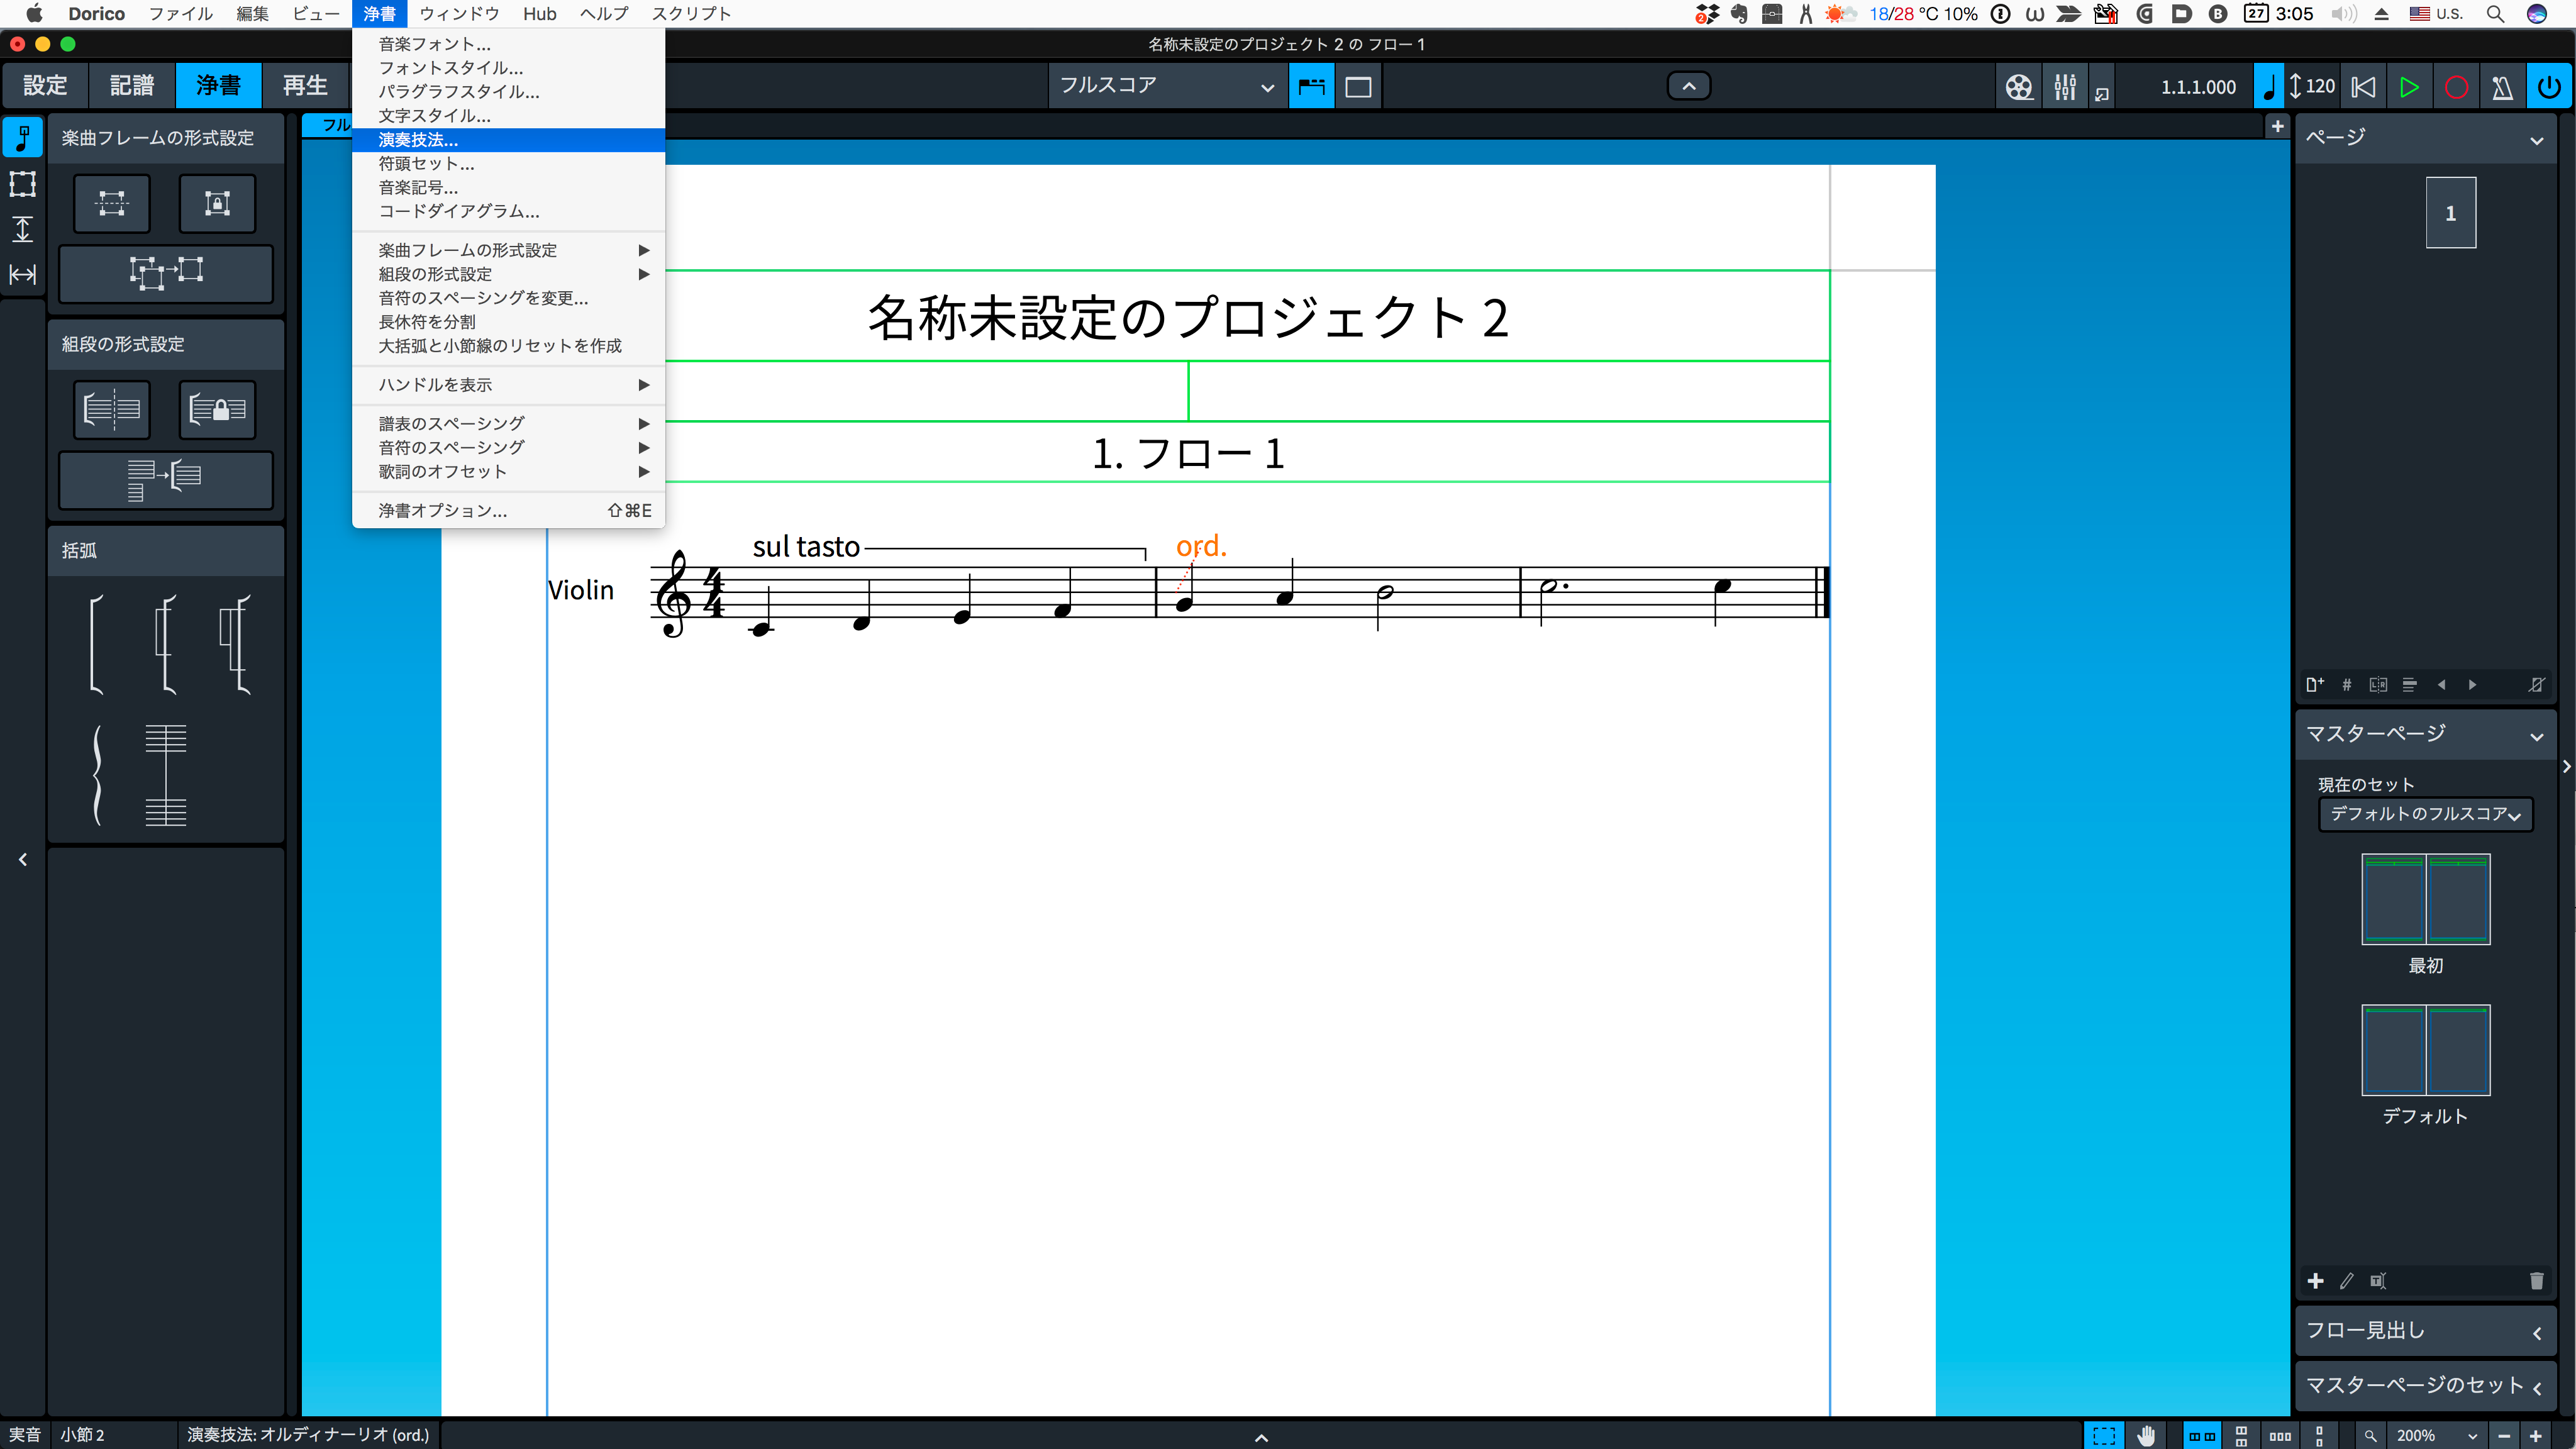Start playback with the green play button

(2409, 87)
